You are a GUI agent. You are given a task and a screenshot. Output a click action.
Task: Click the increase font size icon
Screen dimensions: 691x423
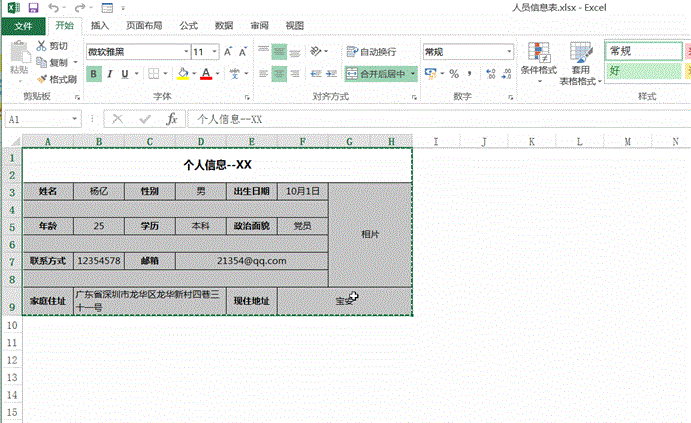coord(230,52)
